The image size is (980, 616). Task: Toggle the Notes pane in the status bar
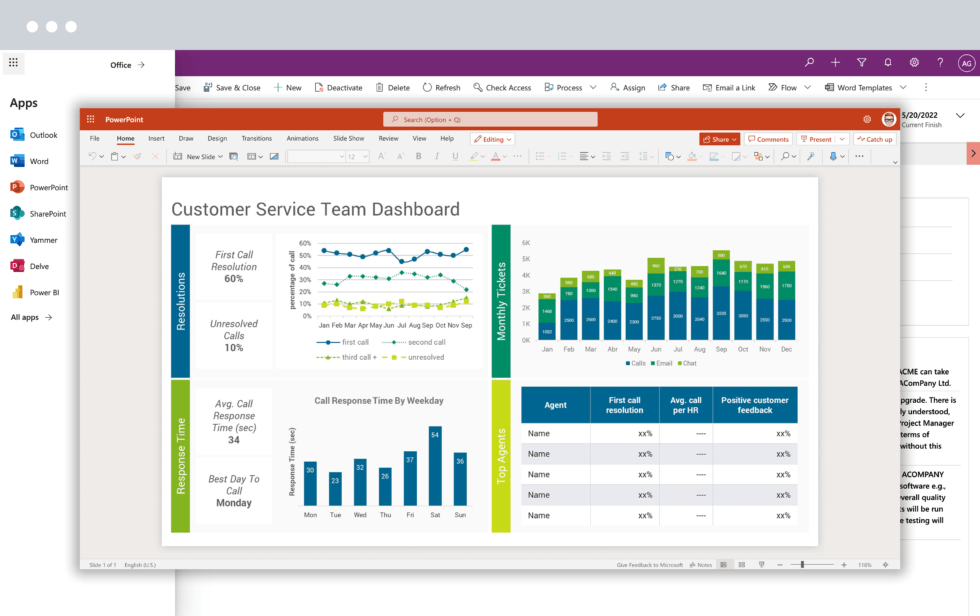[x=698, y=564]
